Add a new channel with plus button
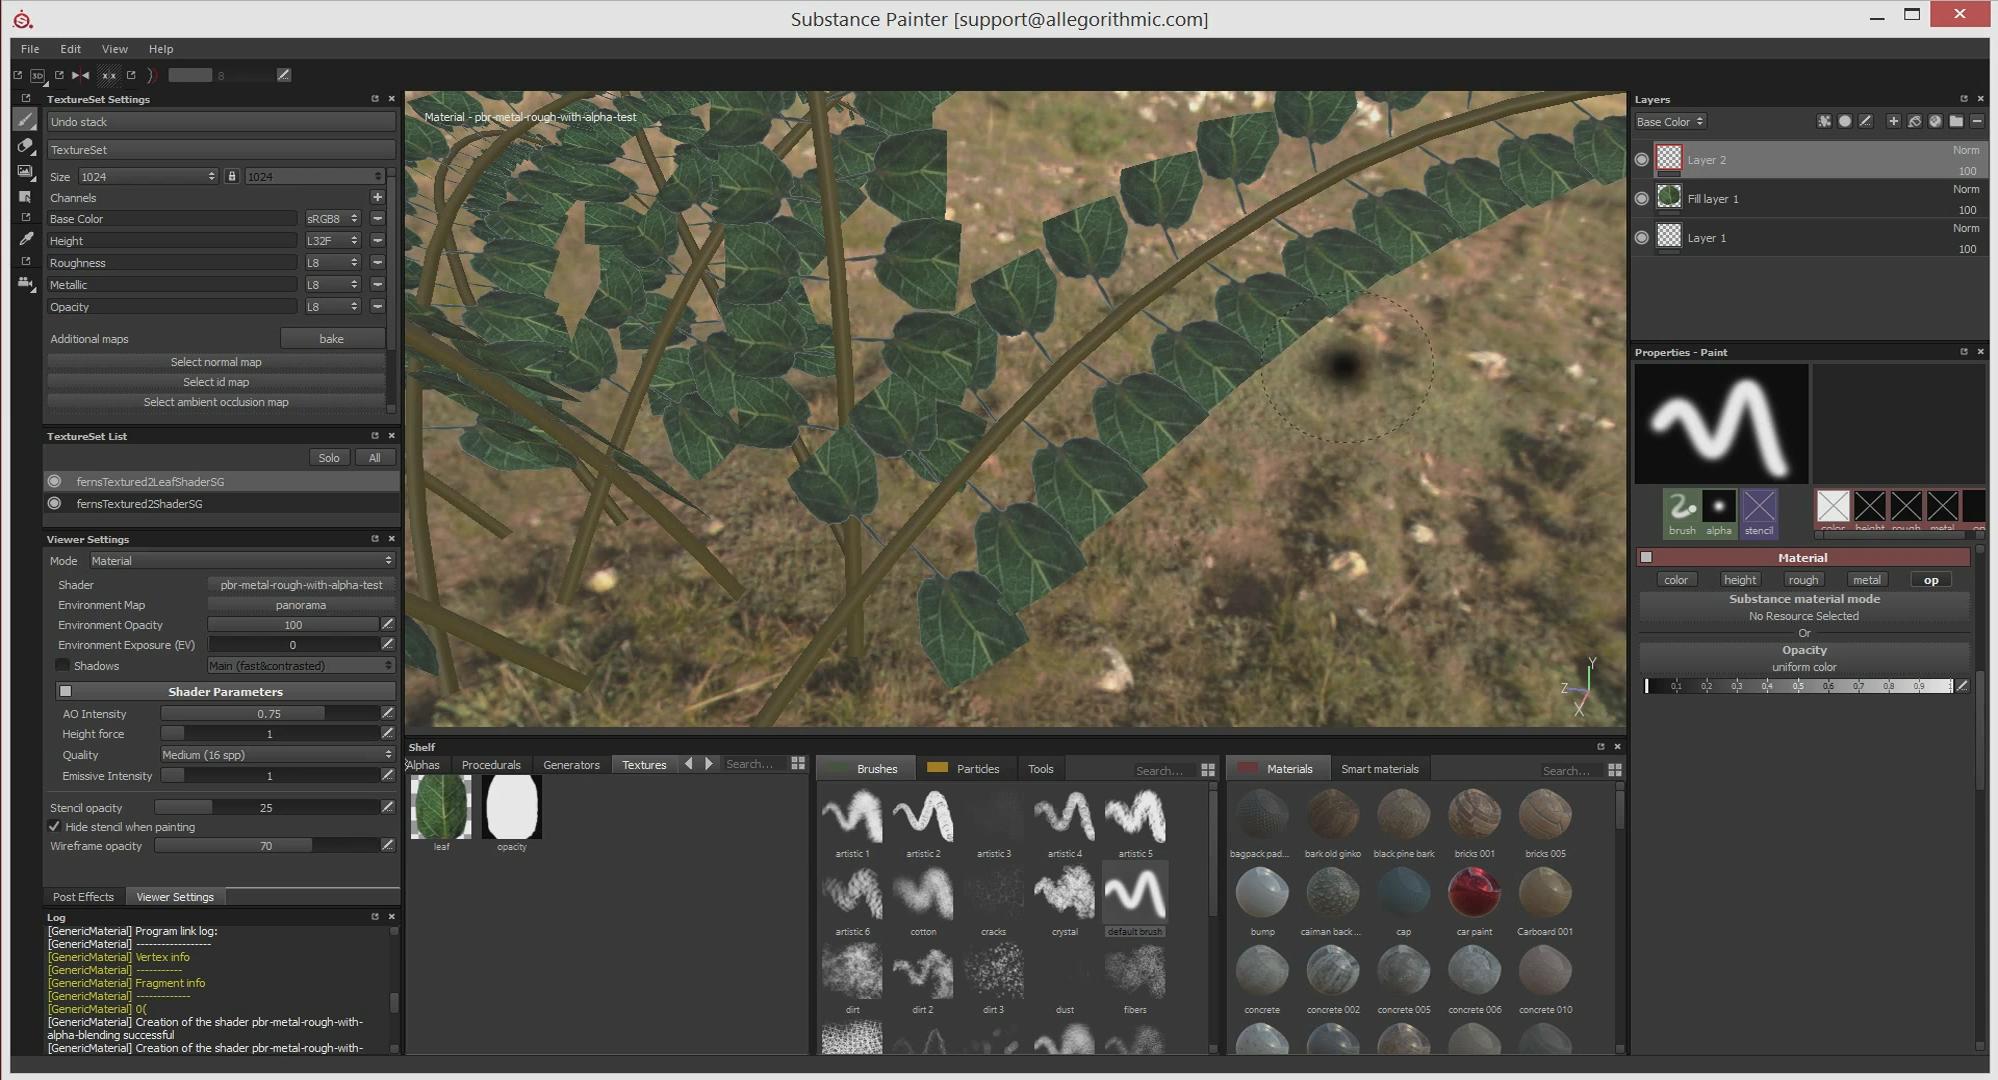Image resolution: width=1998 pixels, height=1080 pixels. click(x=377, y=198)
